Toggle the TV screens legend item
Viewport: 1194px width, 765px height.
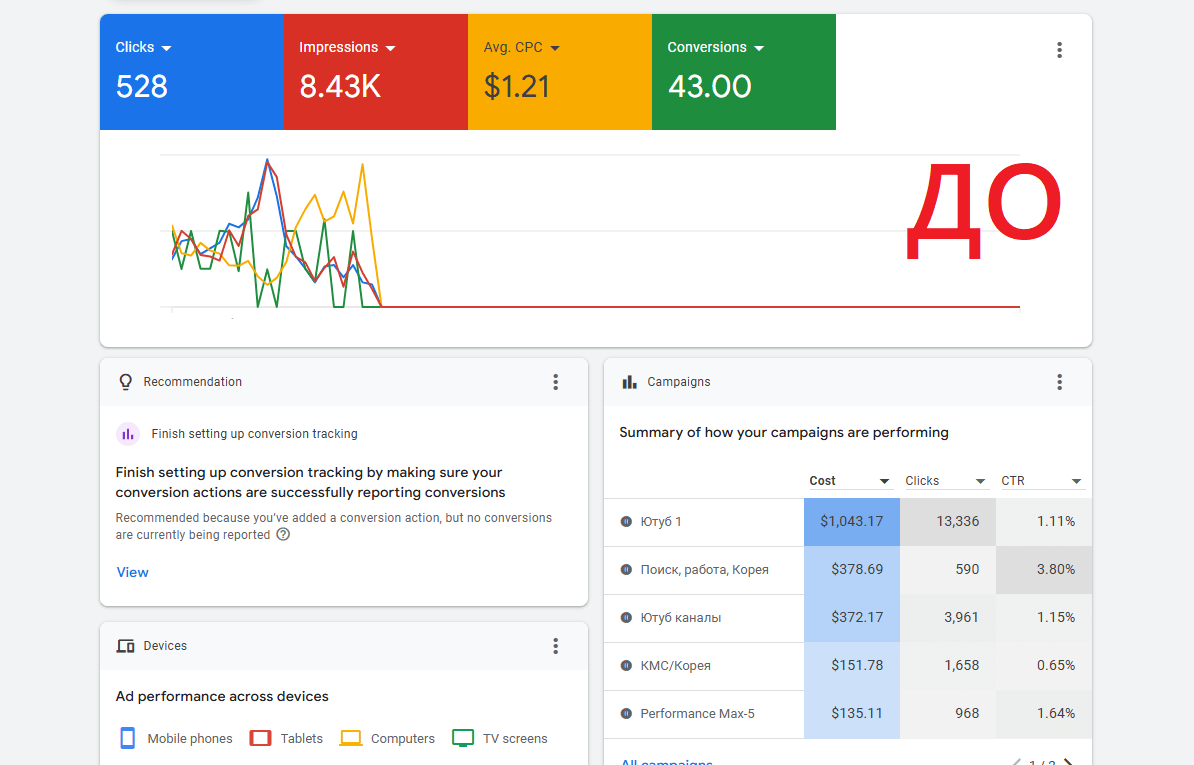500,738
